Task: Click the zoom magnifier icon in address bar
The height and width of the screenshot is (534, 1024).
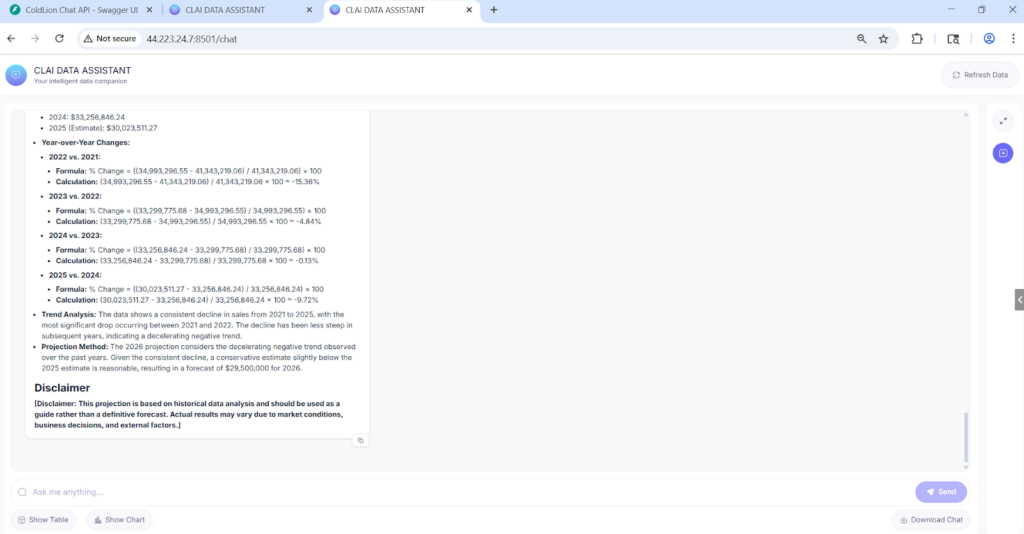Action: tap(861, 39)
